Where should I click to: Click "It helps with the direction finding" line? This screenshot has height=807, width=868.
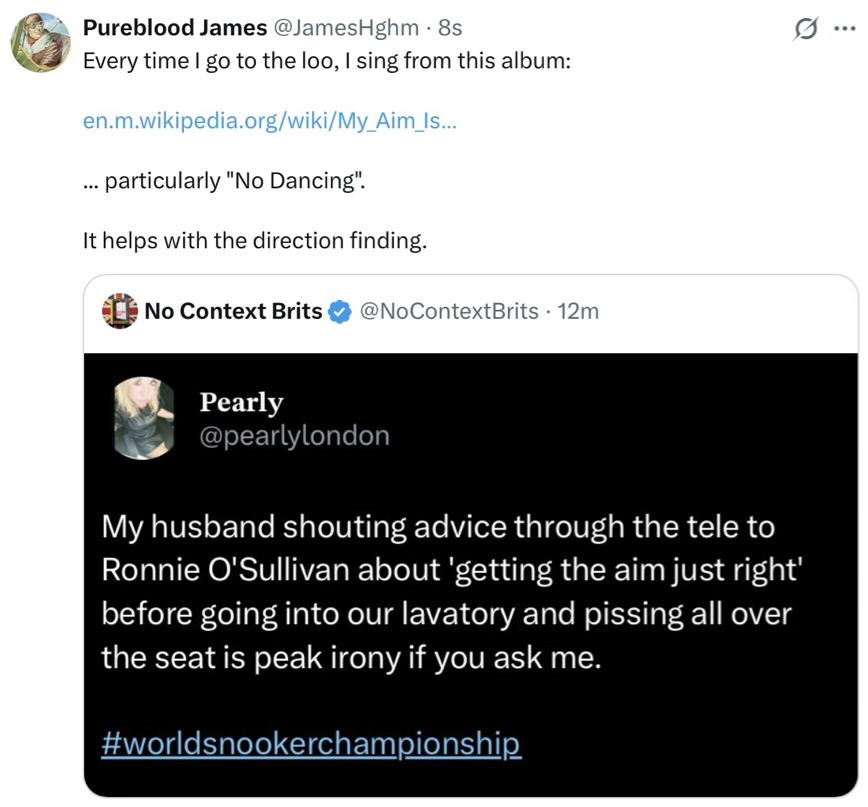255,240
